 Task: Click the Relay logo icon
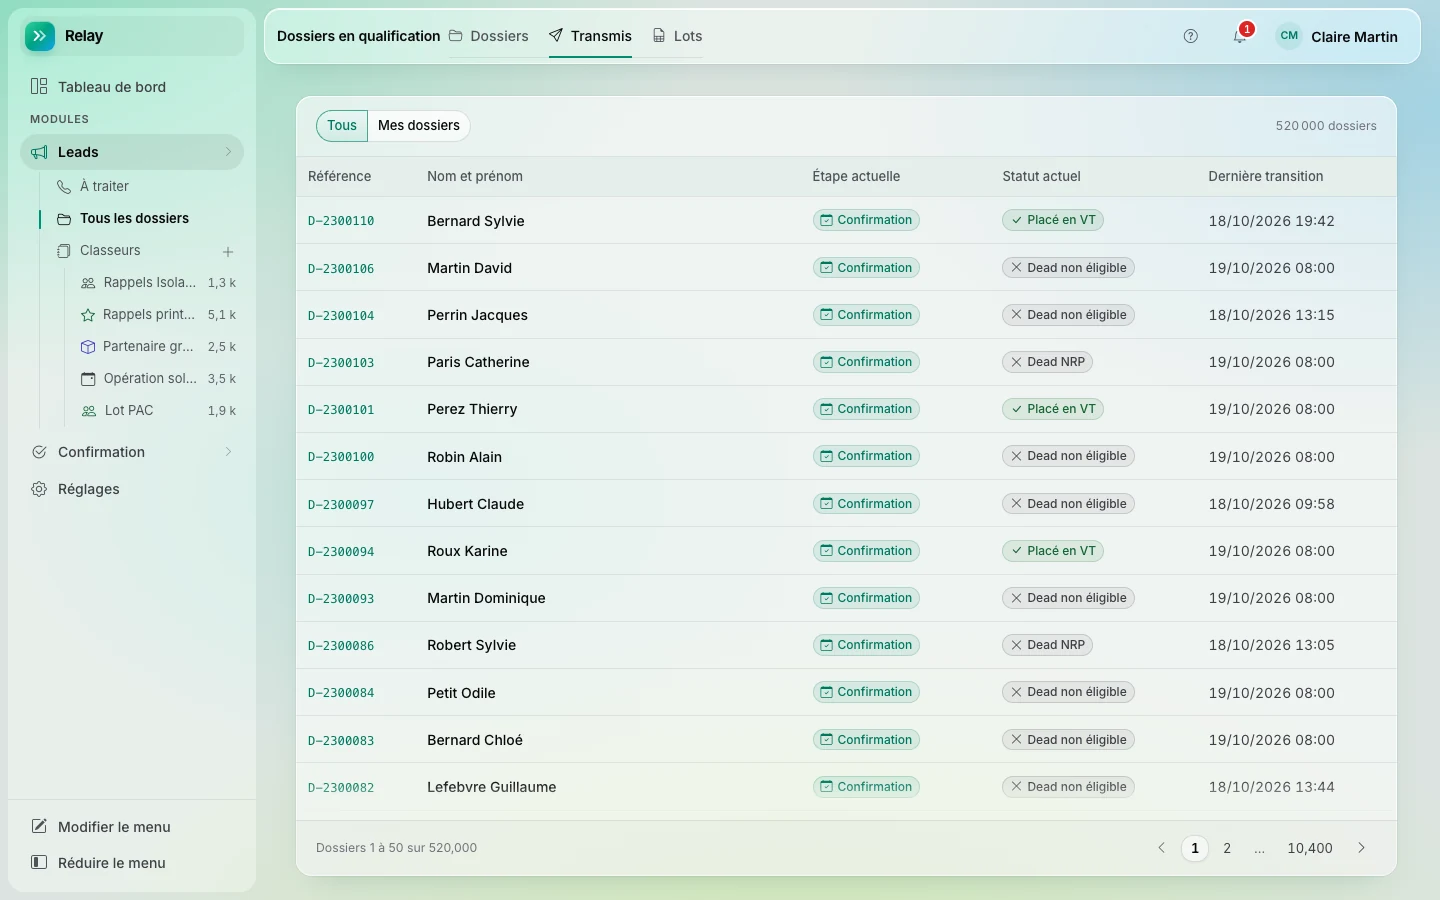[40, 36]
